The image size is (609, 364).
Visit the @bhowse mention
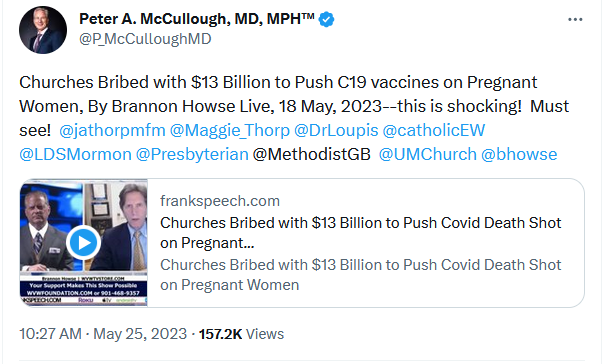(519, 155)
